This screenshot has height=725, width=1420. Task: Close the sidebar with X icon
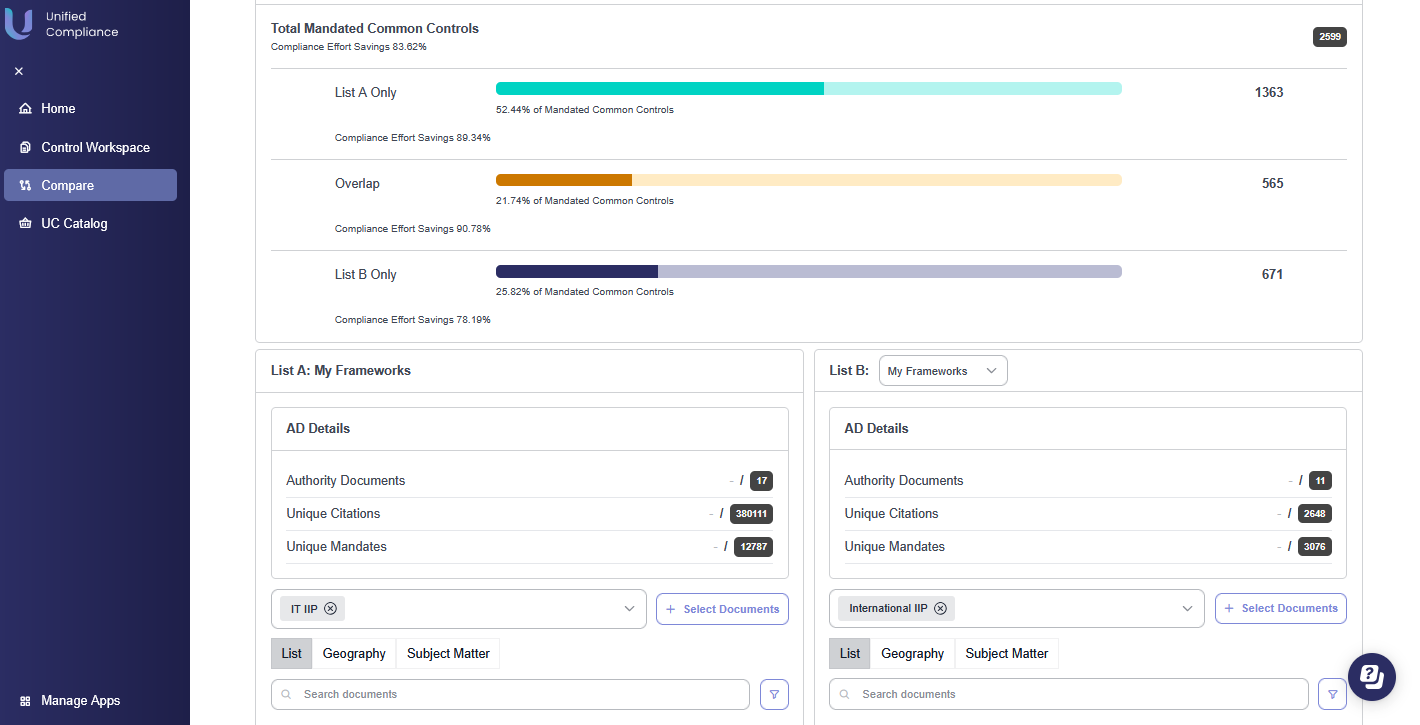coord(19,71)
